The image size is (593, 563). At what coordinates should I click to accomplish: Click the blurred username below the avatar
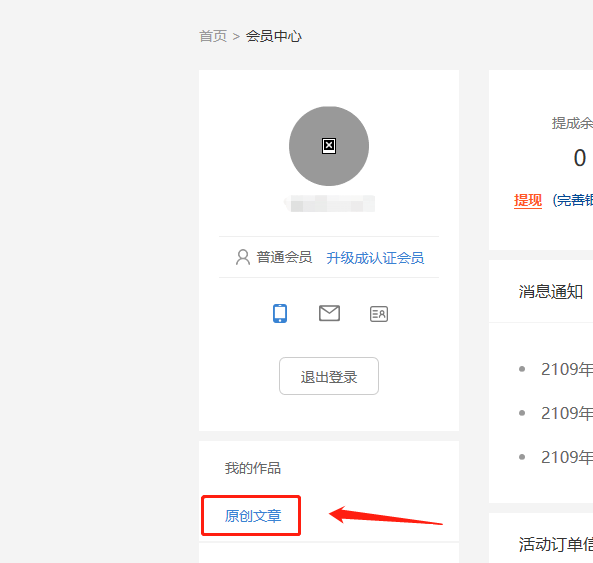click(329, 203)
